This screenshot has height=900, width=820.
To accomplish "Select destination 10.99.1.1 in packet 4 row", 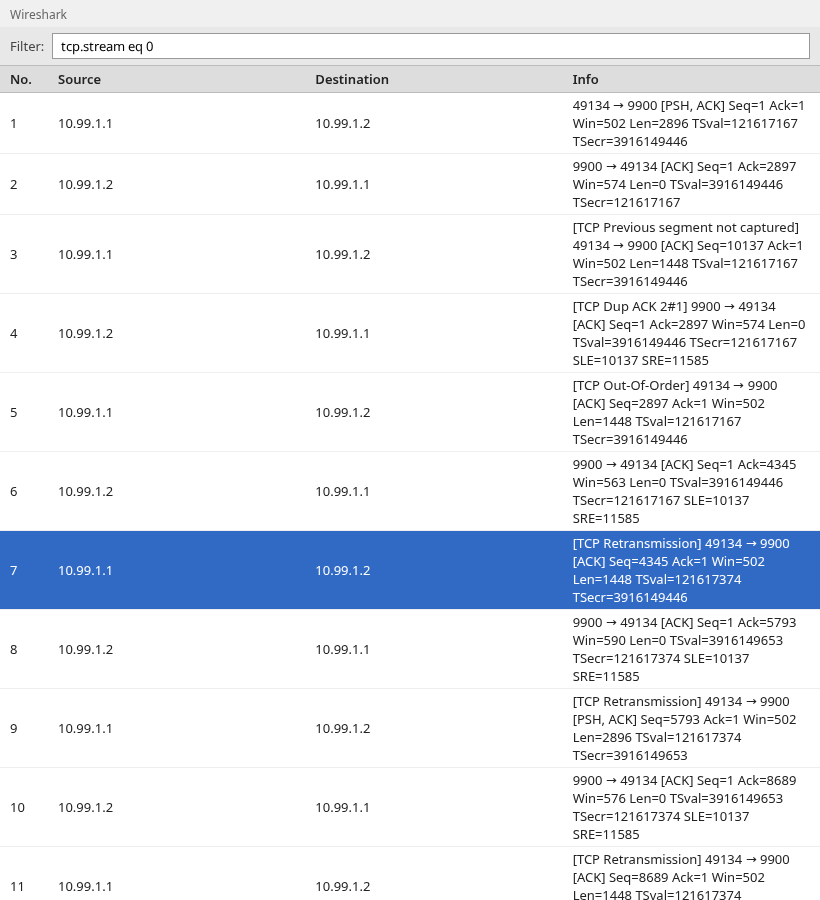I will coord(342,333).
